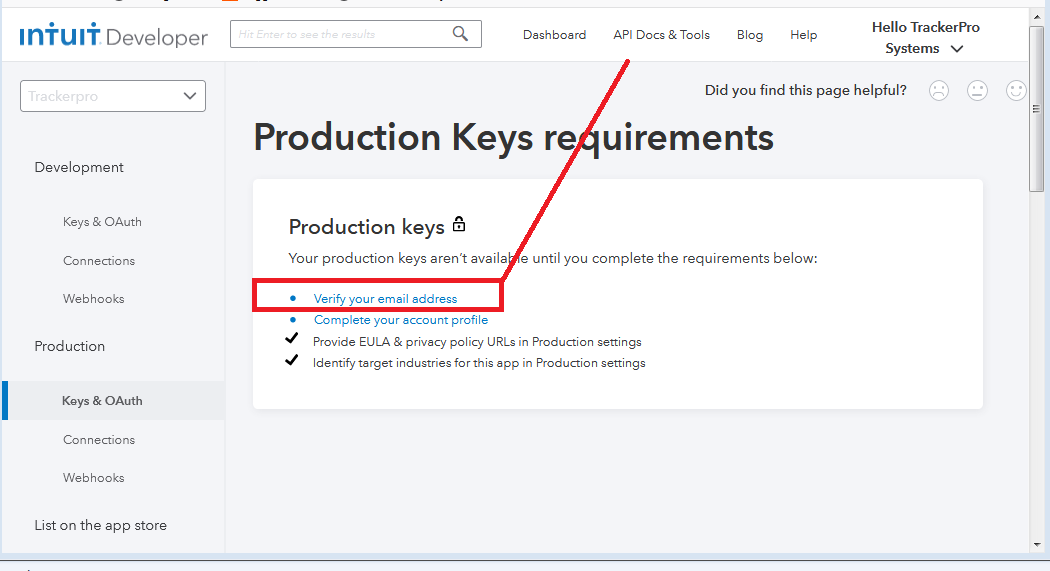Open API Docs & Tools menu
The width and height of the screenshot is (1050, 571).
click(x=661, y=35)
